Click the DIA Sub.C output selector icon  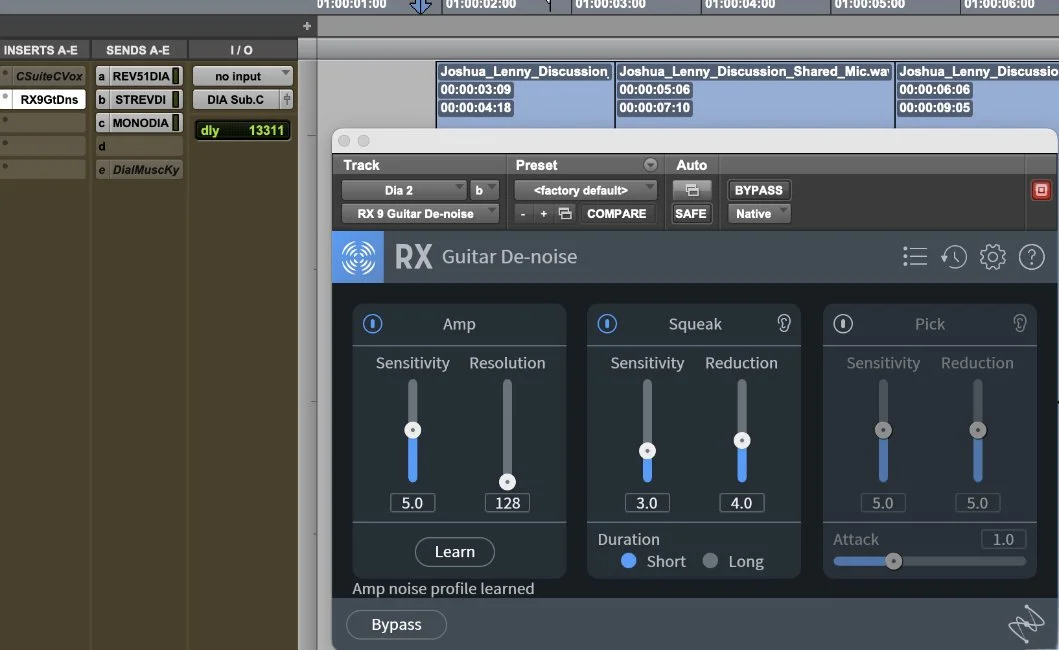point(286,99)
